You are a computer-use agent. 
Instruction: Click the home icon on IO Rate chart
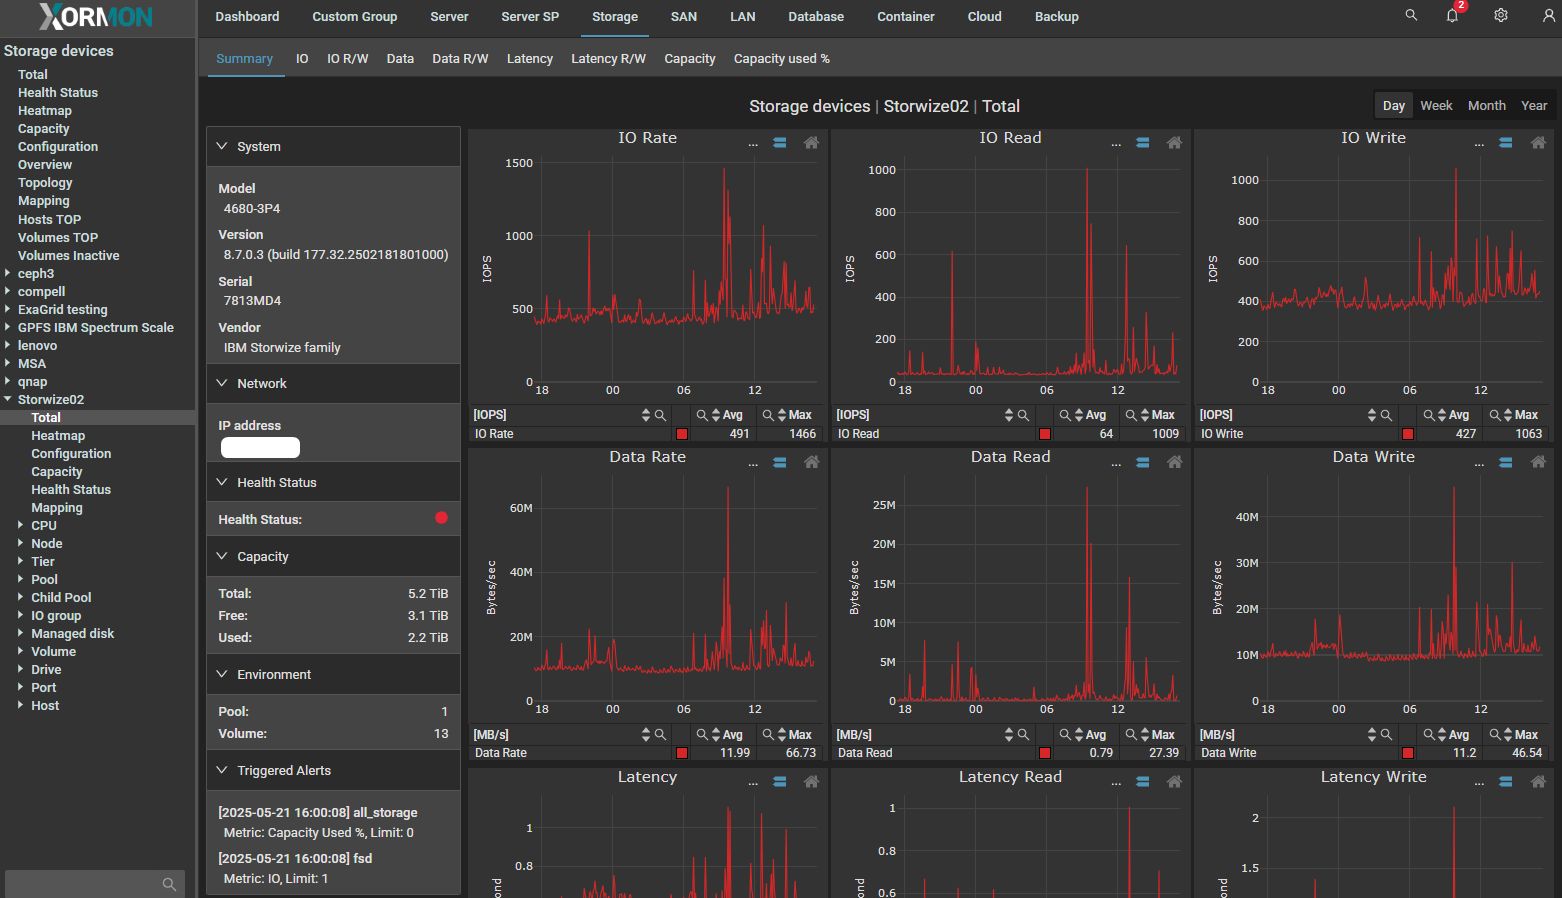pyautogui.click(x=812, y=143)
